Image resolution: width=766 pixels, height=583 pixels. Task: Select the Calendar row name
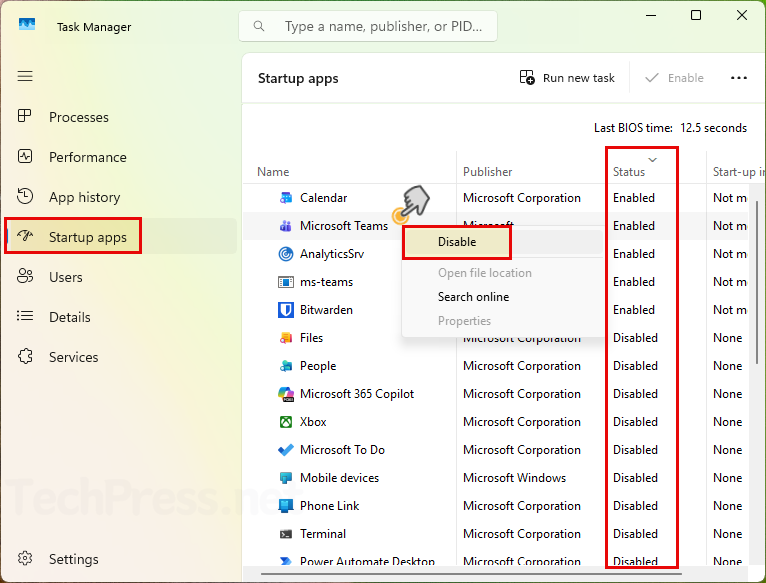point(323,198)
